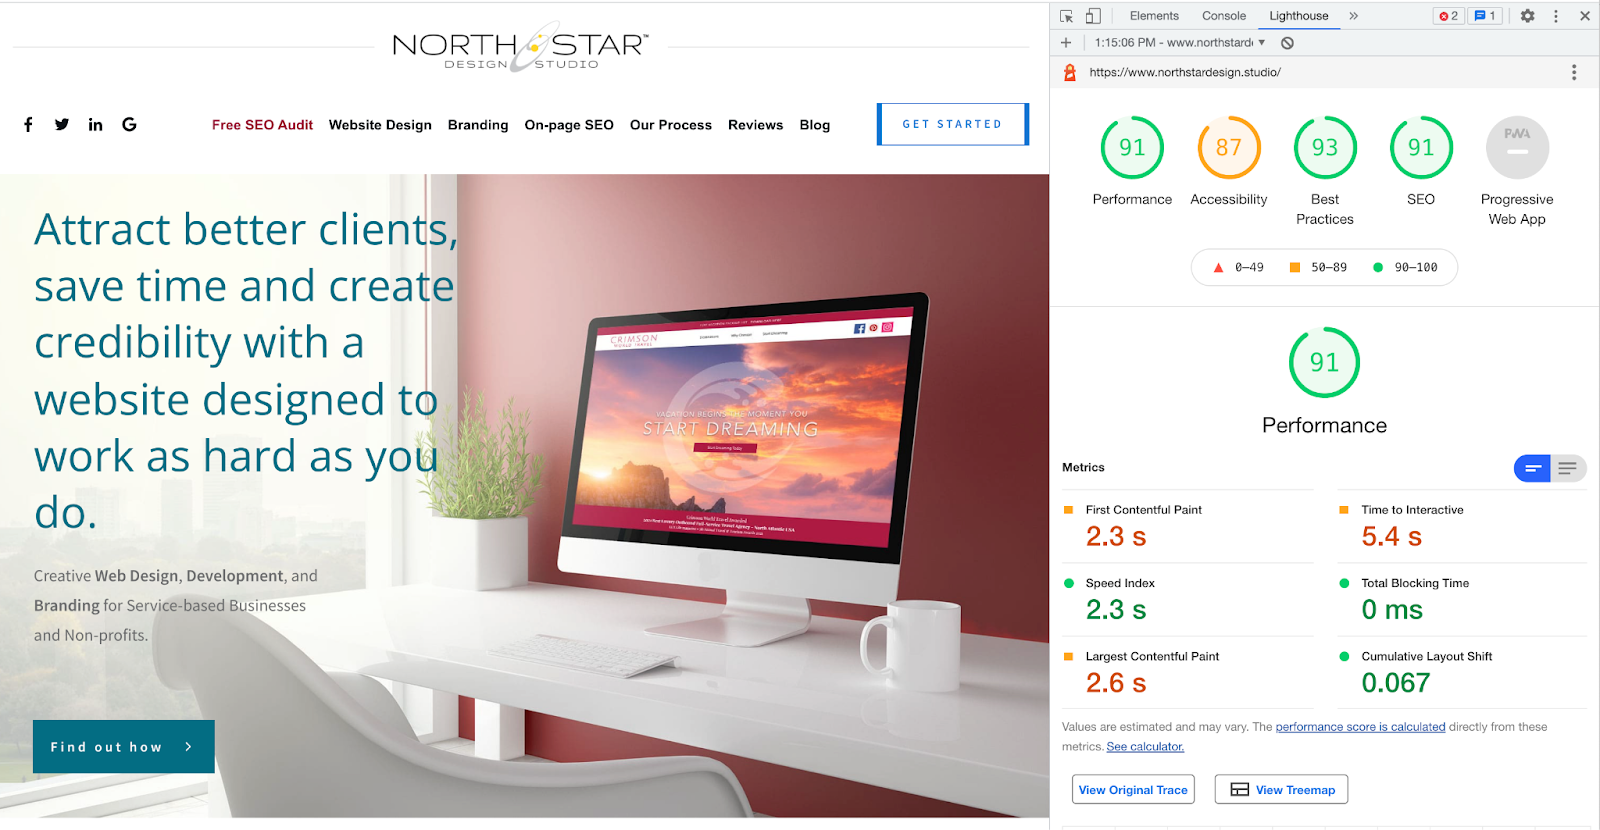Click the 0.067 layout shift value
Screen dimensions: 1600x830
(1396, 683)
